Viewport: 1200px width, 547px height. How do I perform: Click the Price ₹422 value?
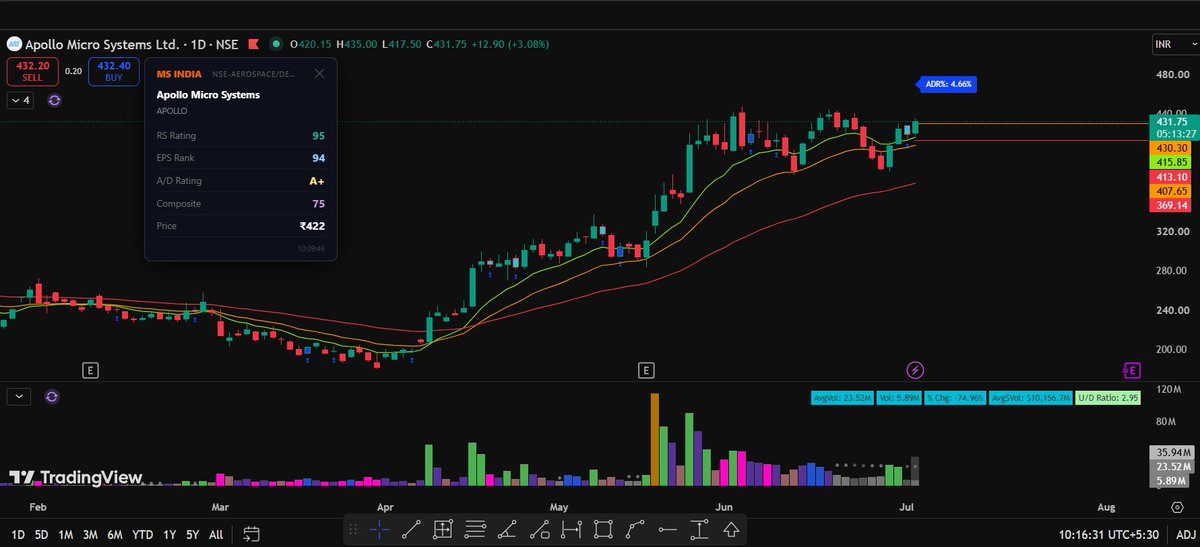tap(312, 226)
